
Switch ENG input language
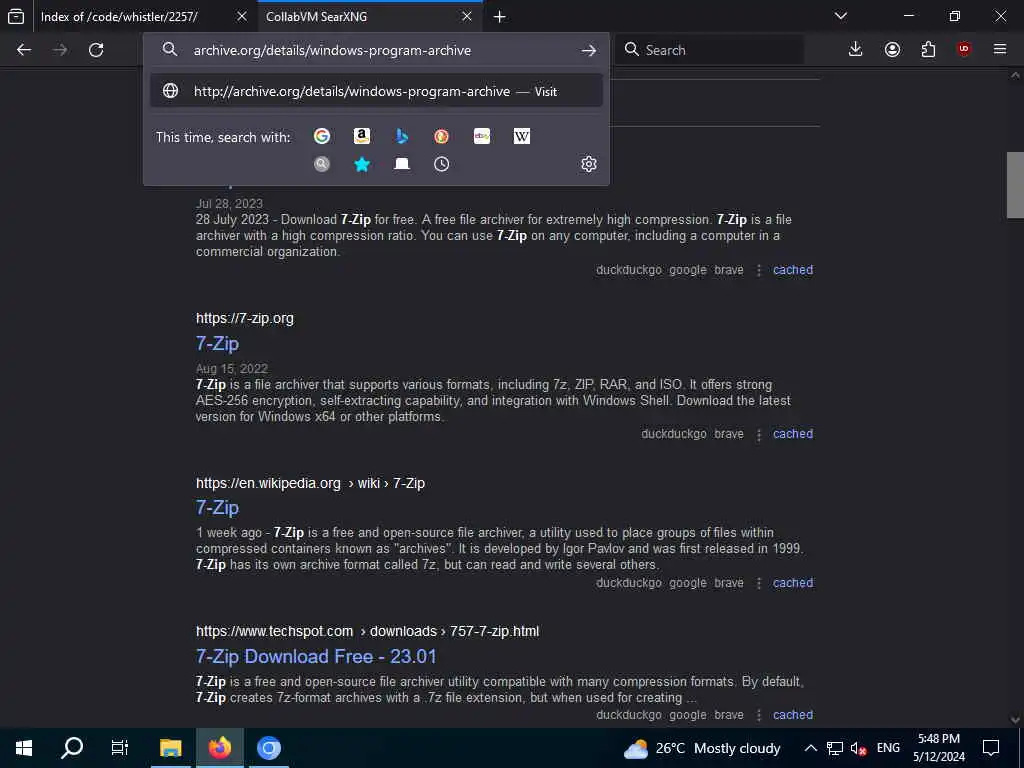[888, 748]
